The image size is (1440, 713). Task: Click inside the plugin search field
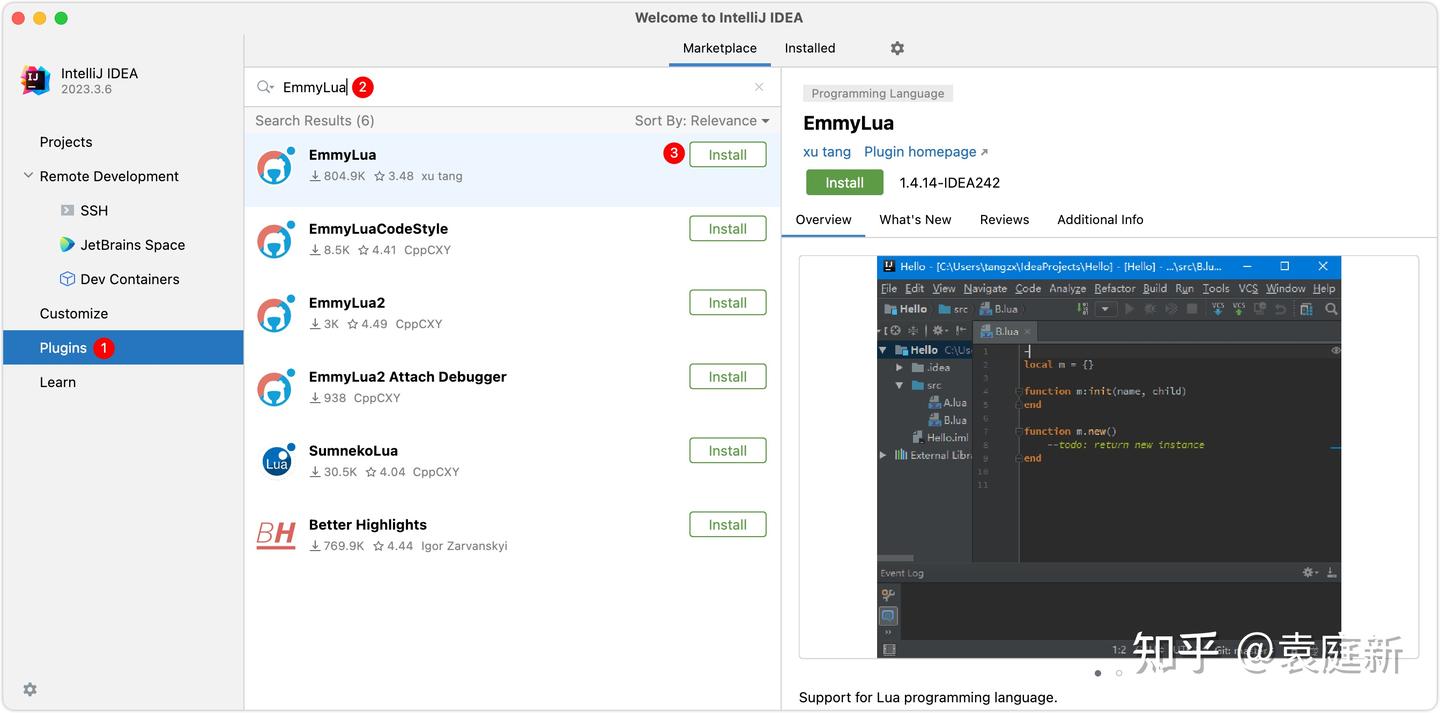click(x=511, y=87)
